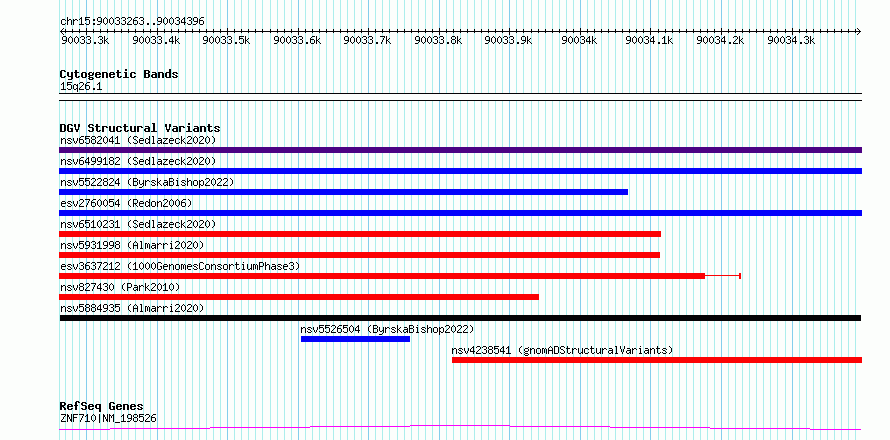The image size is (890, 440).
Task: Select the magenta ZNF710 gene track line
Action: pos(460,428)
